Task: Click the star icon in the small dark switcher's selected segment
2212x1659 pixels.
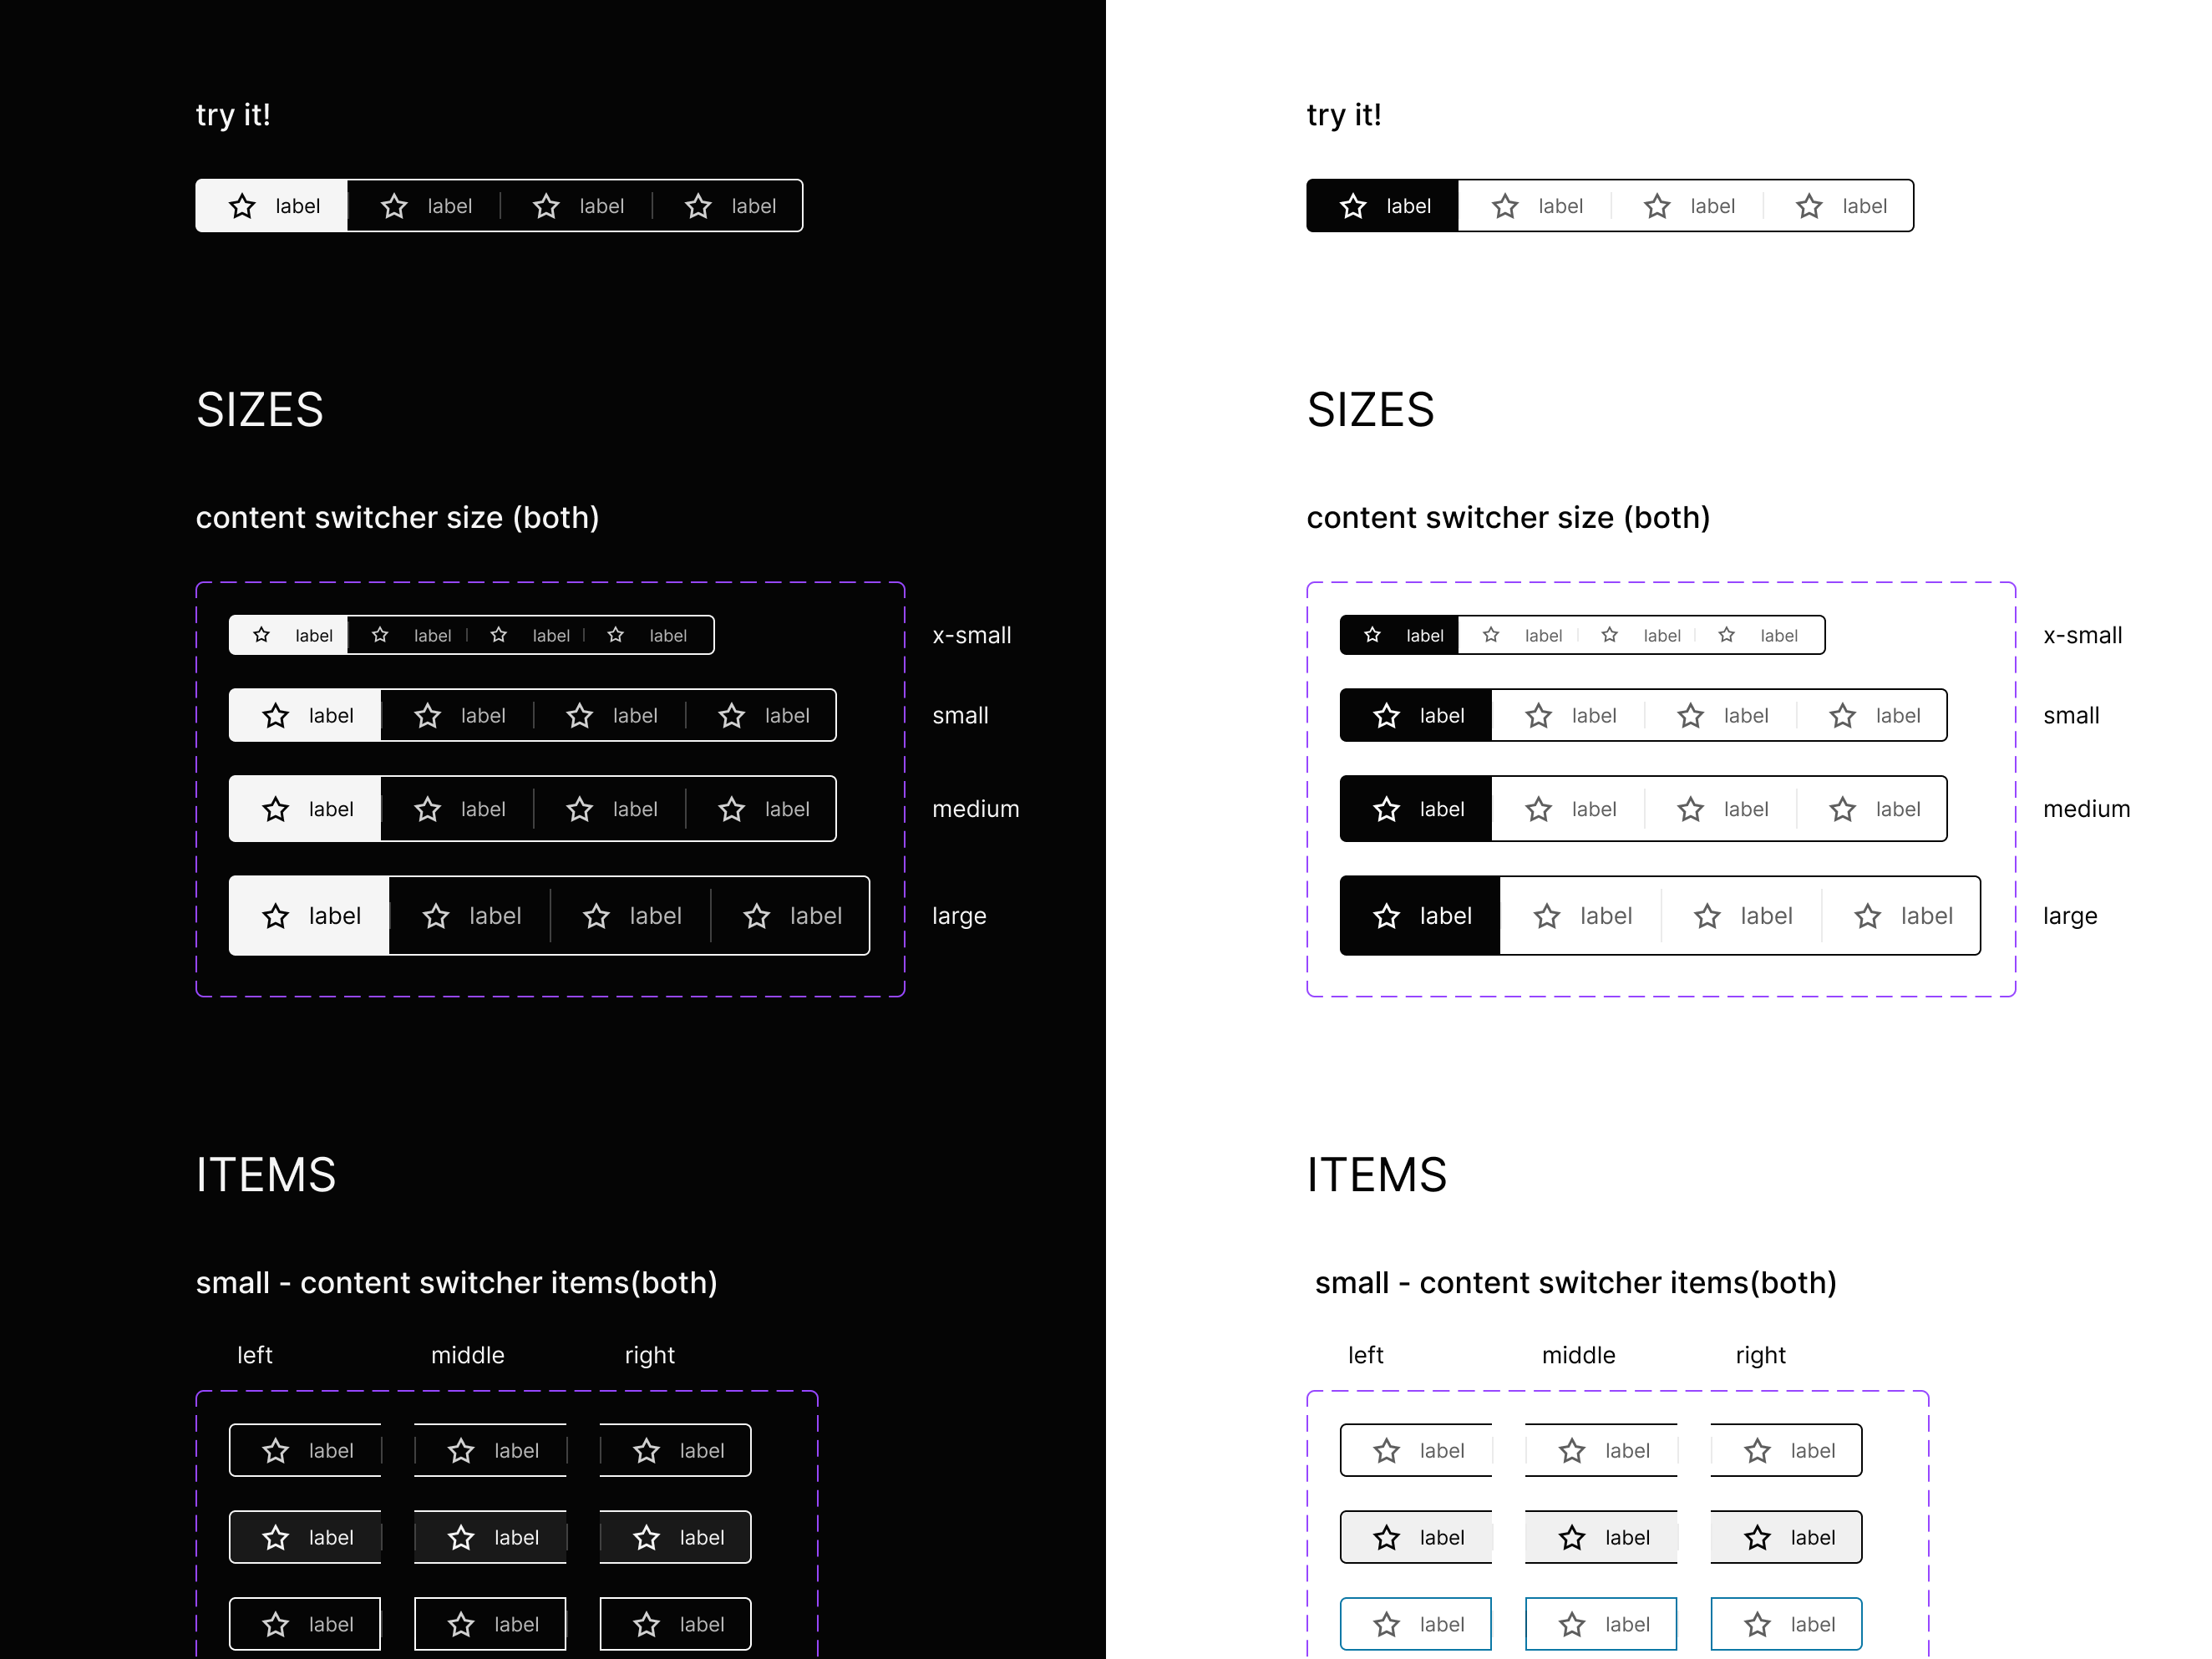Action: coord(276,715)
